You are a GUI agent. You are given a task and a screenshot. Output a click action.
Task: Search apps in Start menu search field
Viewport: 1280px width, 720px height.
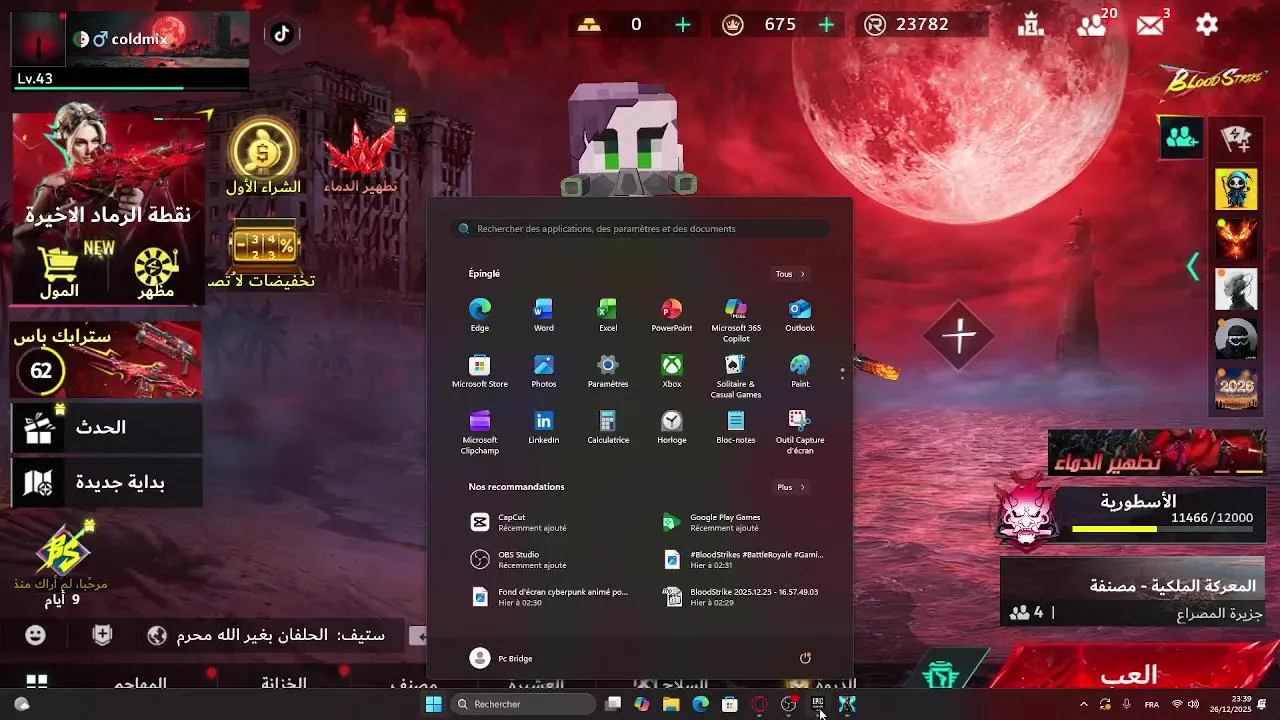click(x=640, y=229)
